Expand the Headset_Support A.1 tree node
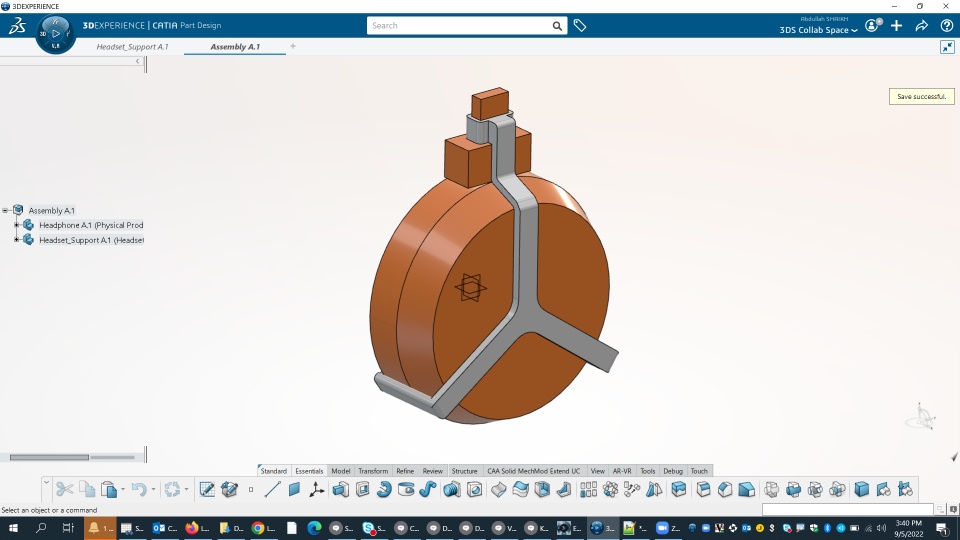This screenshot has height=540, width=960. 17,239
